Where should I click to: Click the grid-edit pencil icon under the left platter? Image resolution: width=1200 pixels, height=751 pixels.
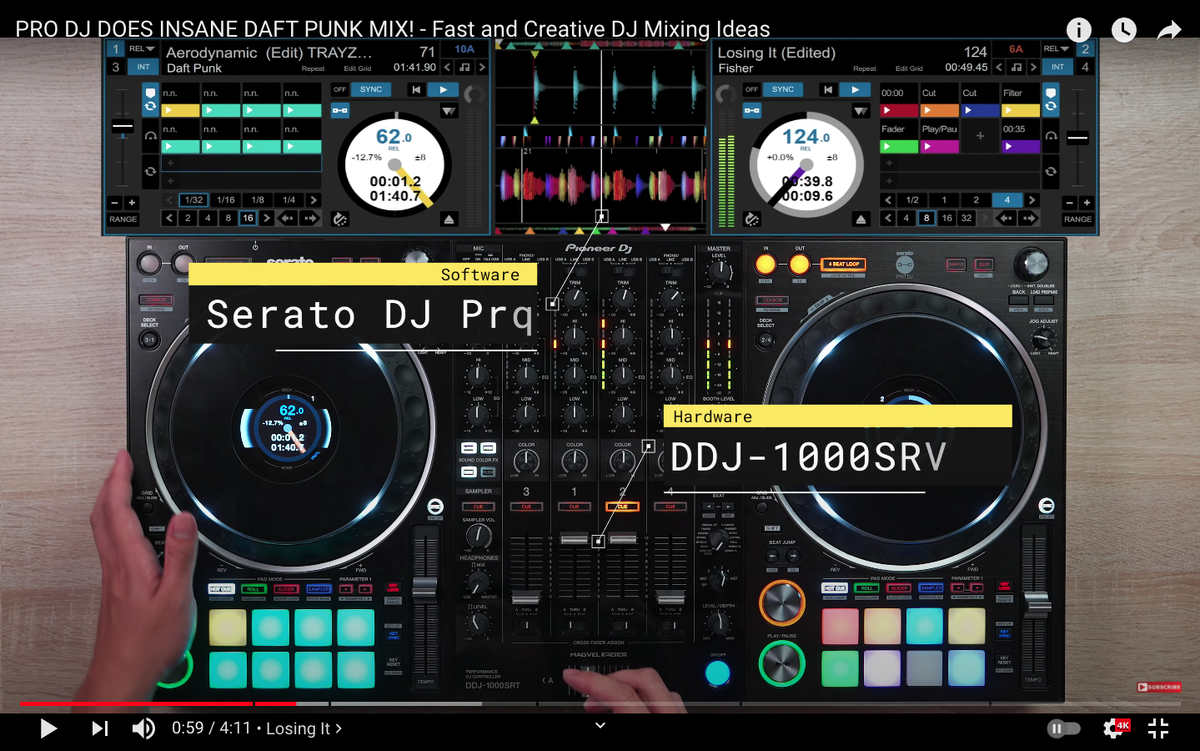(341, 219)
